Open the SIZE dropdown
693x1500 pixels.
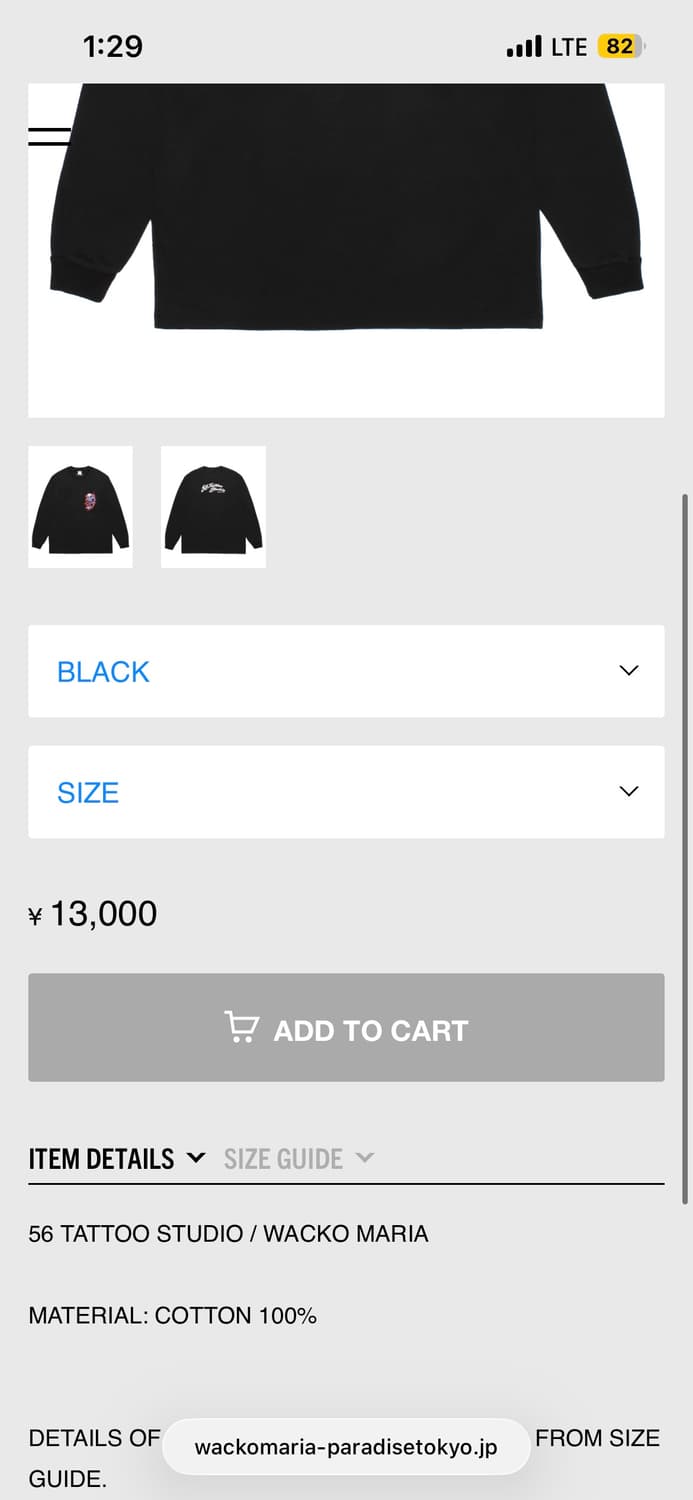[x=346, y=792]
